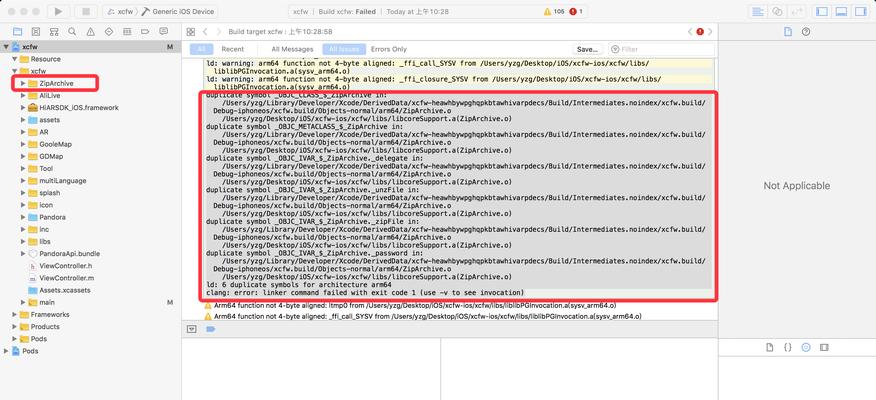
Task: Show the Code Snippet library
Action: pos(788,347)
